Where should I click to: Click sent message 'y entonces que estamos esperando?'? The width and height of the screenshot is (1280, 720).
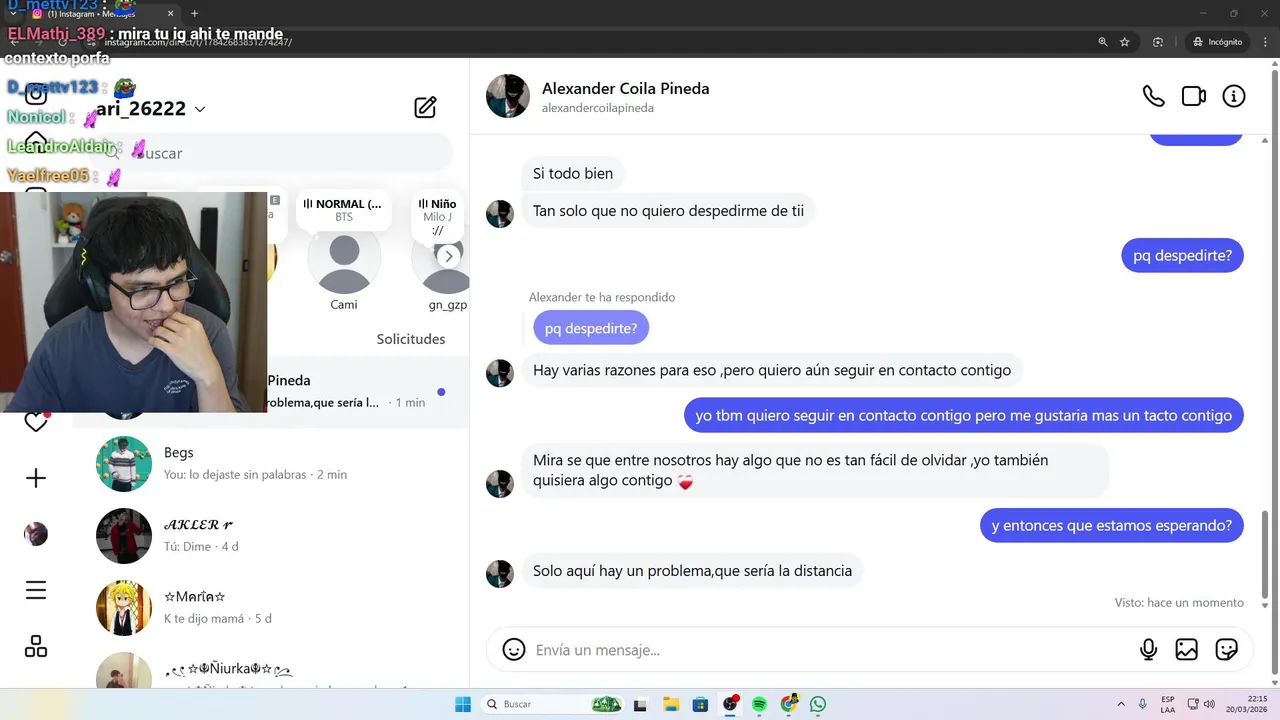[x=1112, y=525]
